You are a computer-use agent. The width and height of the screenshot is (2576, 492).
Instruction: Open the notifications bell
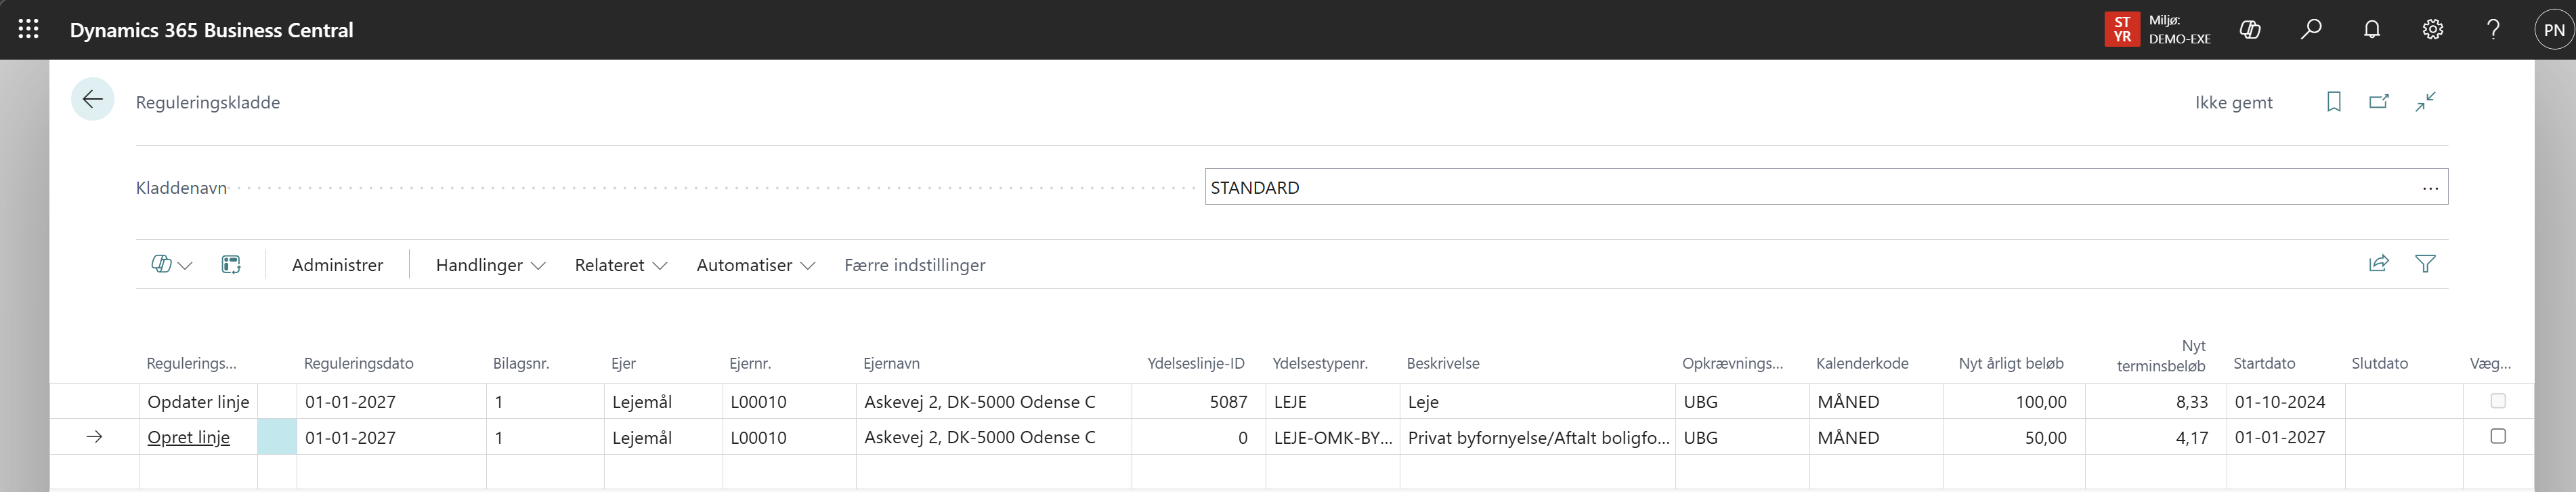pos(2372,30)
